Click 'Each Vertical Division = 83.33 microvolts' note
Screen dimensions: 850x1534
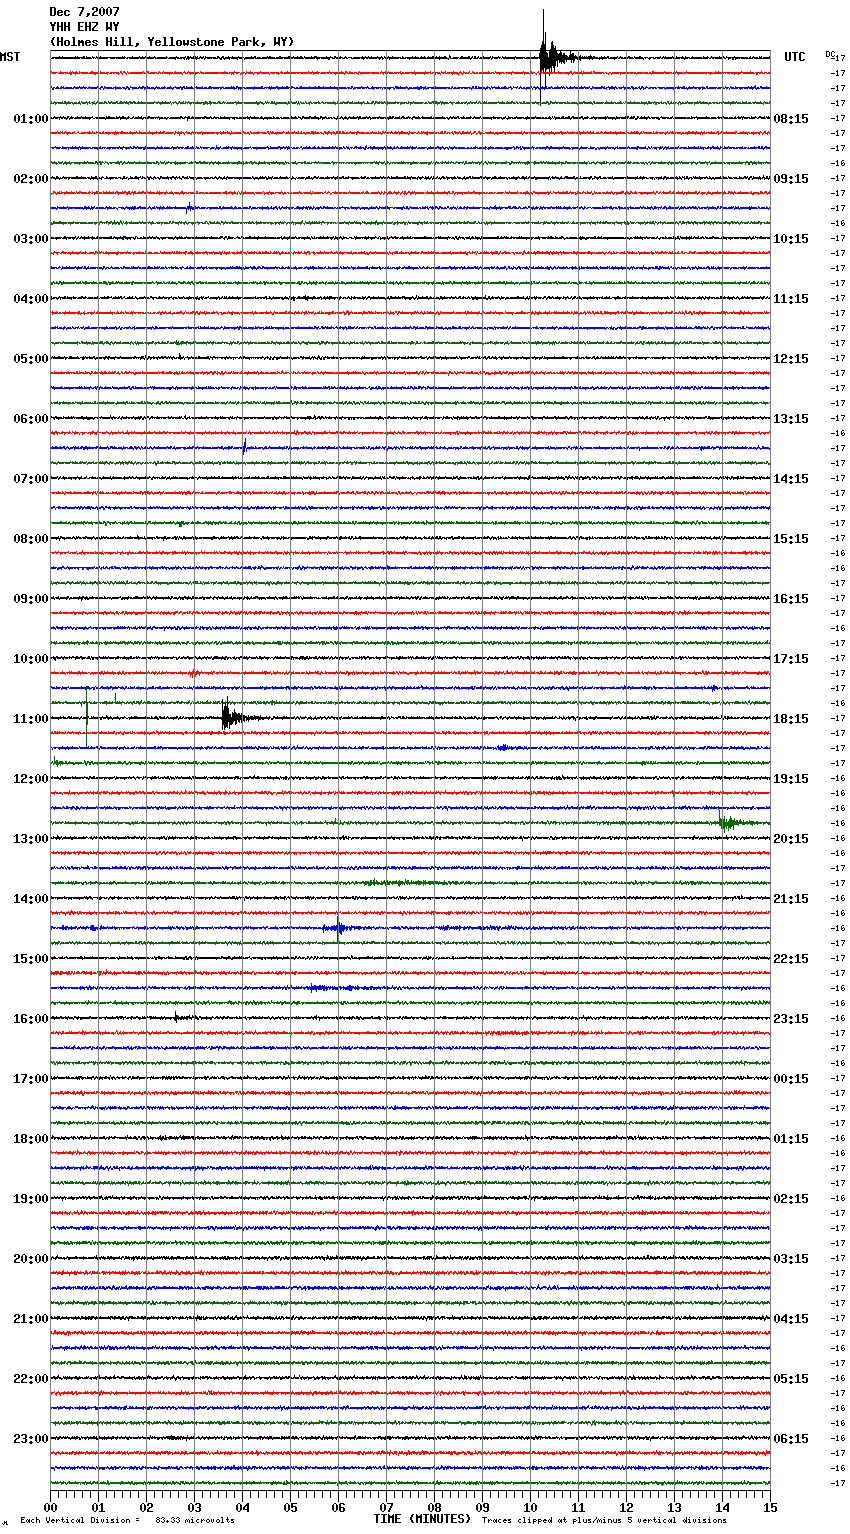pyautogui.click(x=127, y=1520)
